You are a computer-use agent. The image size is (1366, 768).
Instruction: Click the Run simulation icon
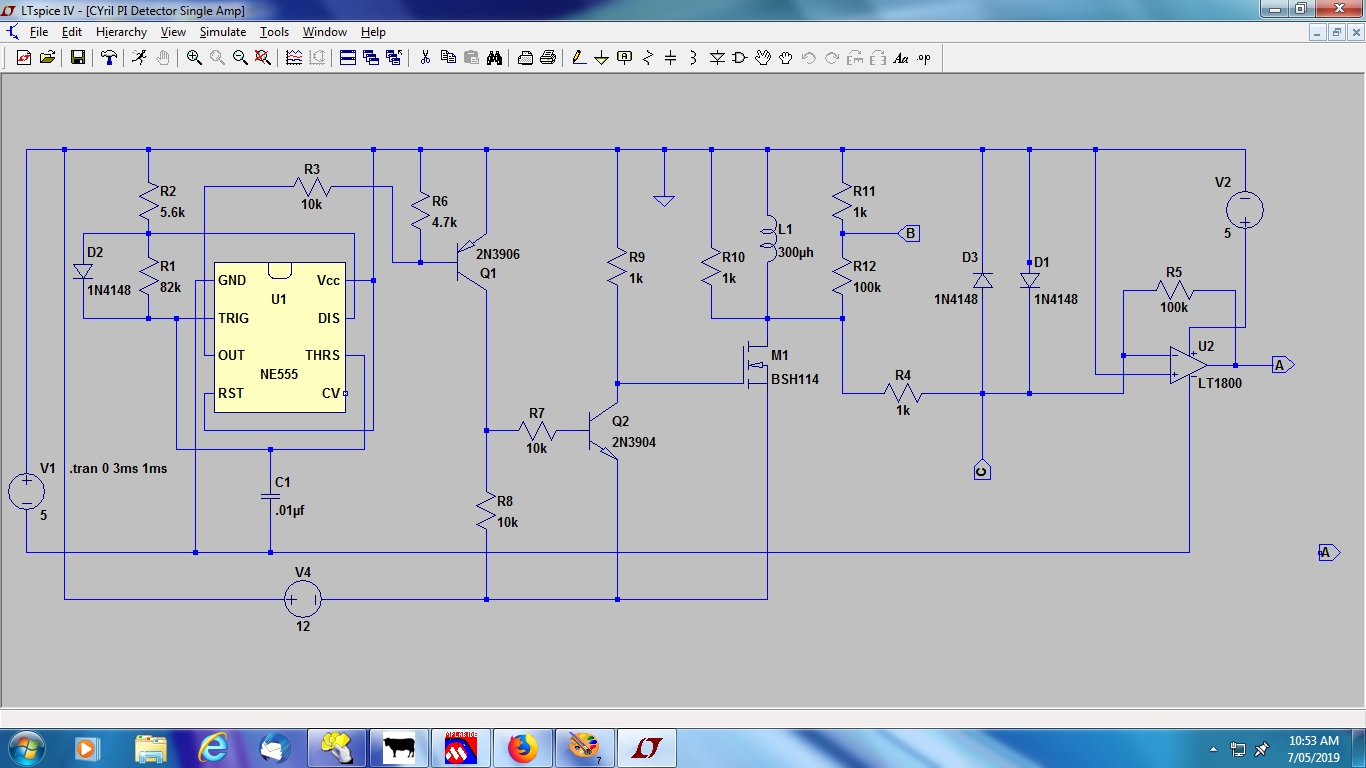(x=139, y=58)
